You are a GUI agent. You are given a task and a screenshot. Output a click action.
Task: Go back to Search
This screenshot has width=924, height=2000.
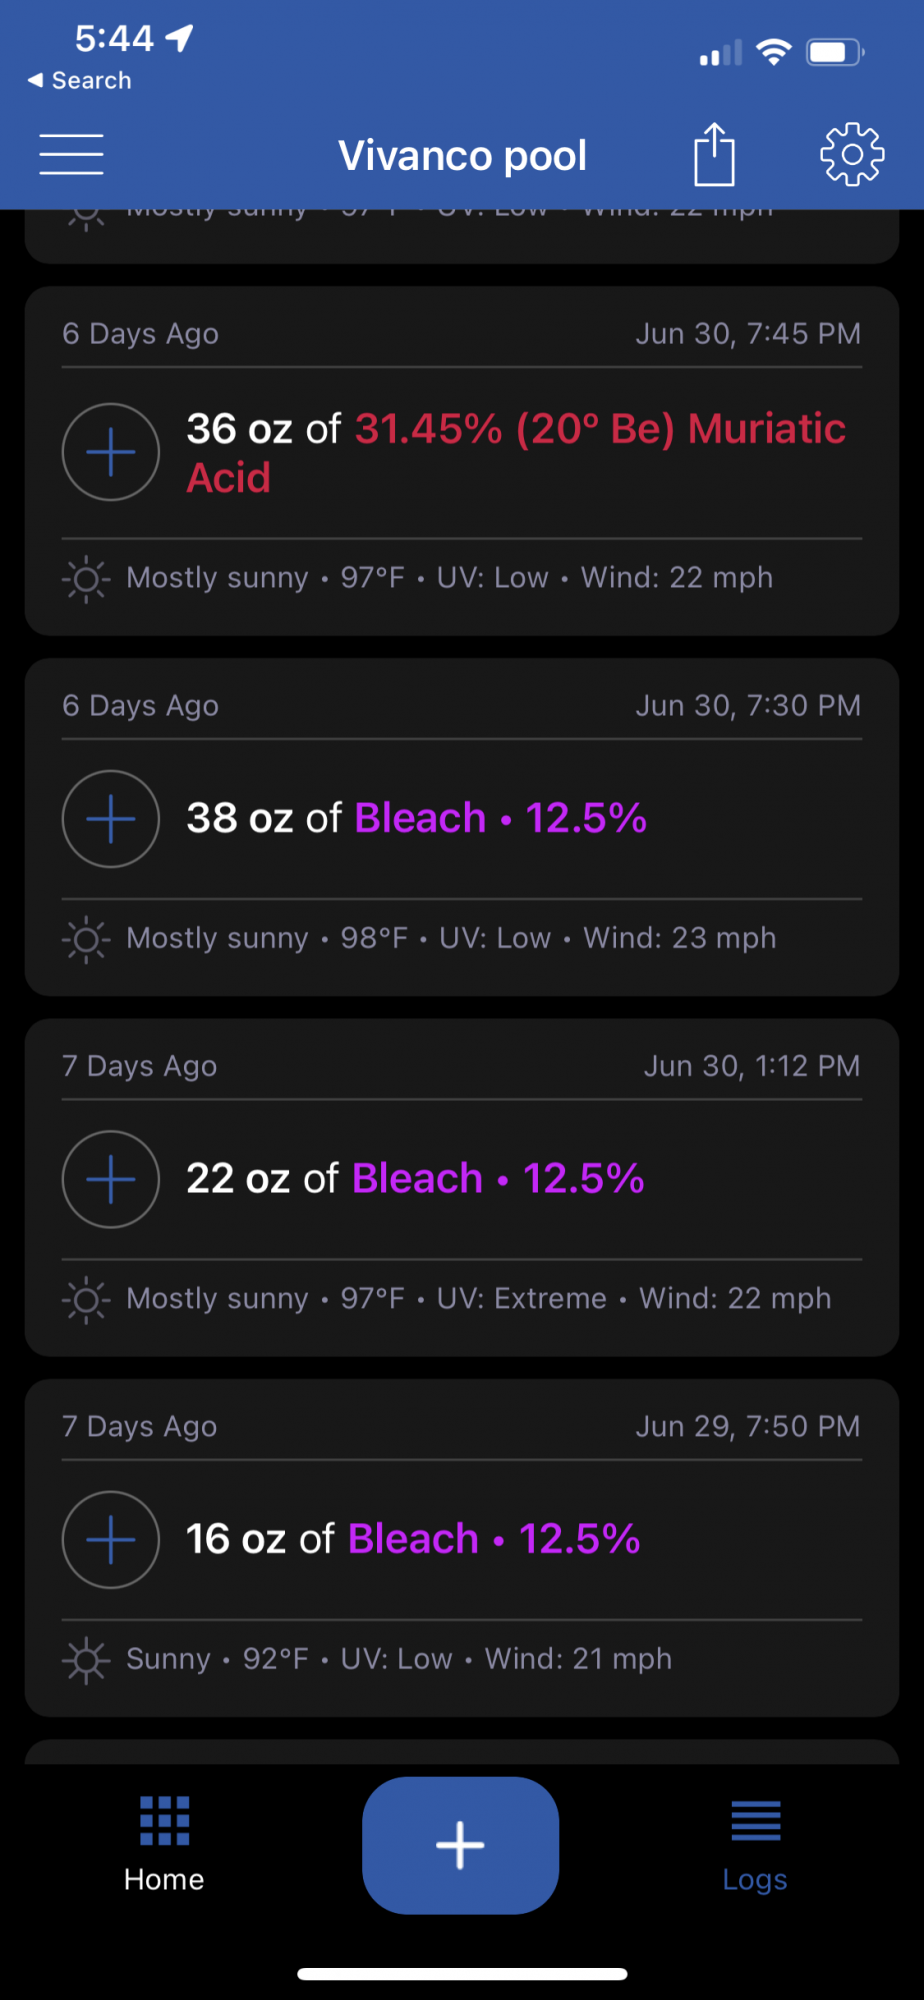79,80
